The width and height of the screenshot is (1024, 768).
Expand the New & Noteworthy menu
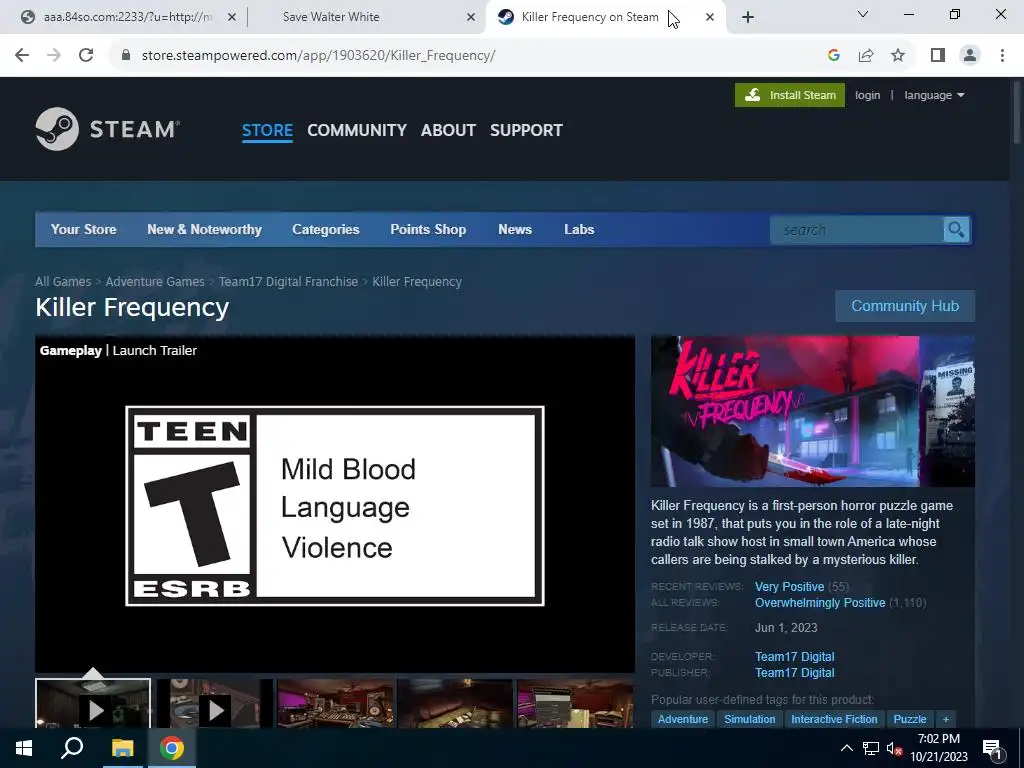(x=204, y=229)
